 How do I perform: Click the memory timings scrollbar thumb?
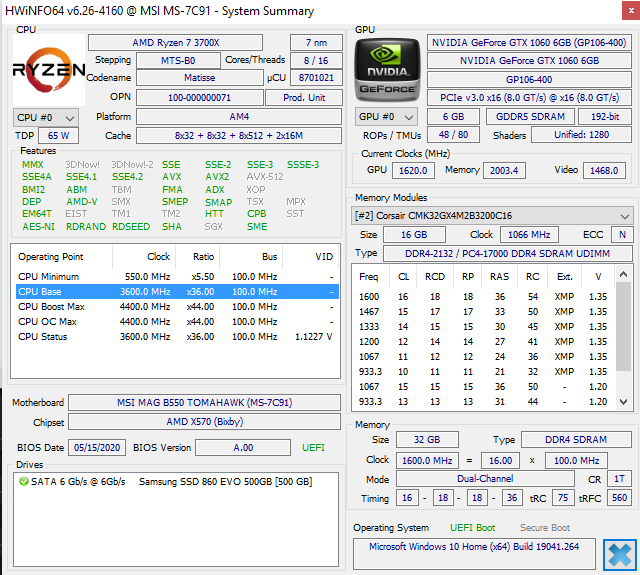tap(623, 326)
